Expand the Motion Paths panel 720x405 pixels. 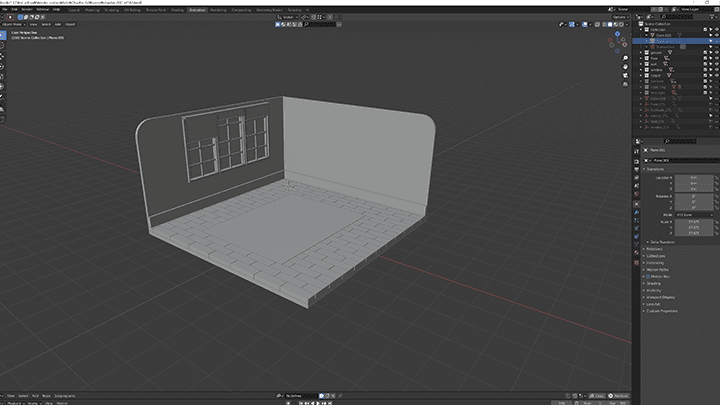coord(657,270)
